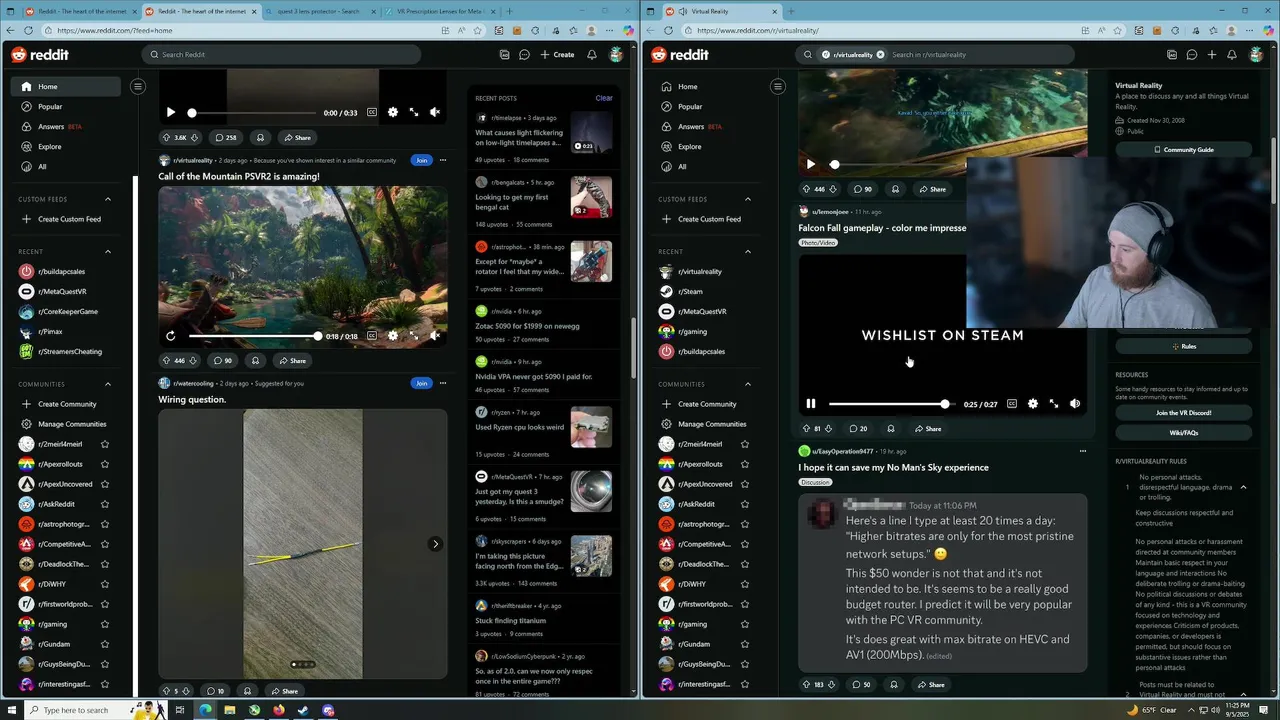The image size is (1280, 720).
Task: Join r/watercooling from Wiring question post
Action: 421,383
